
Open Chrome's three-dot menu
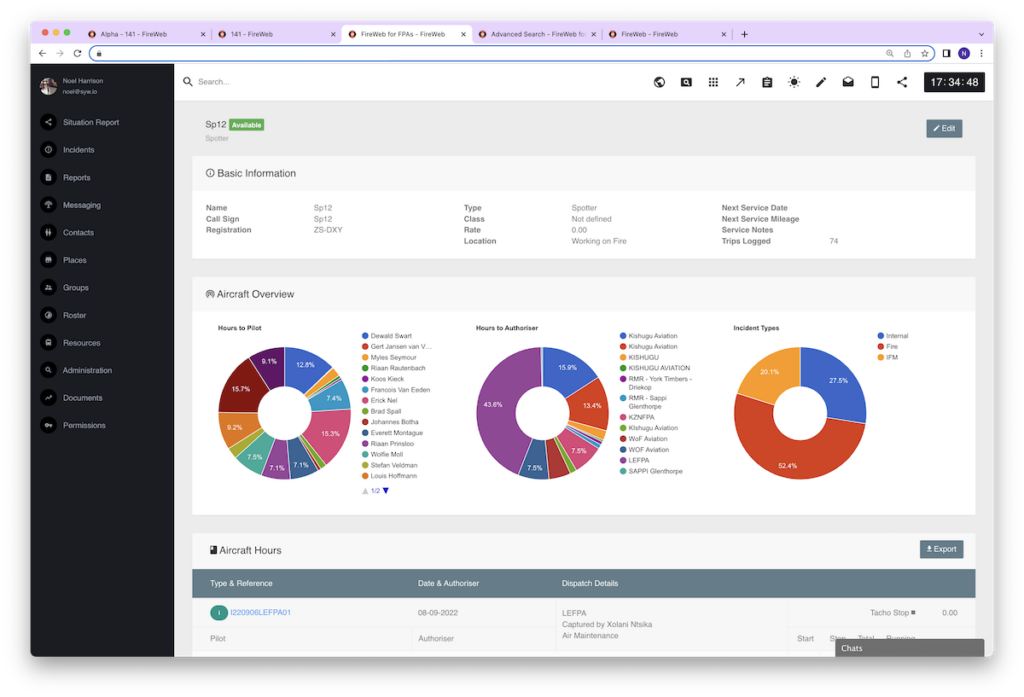[x=981, y=53]
